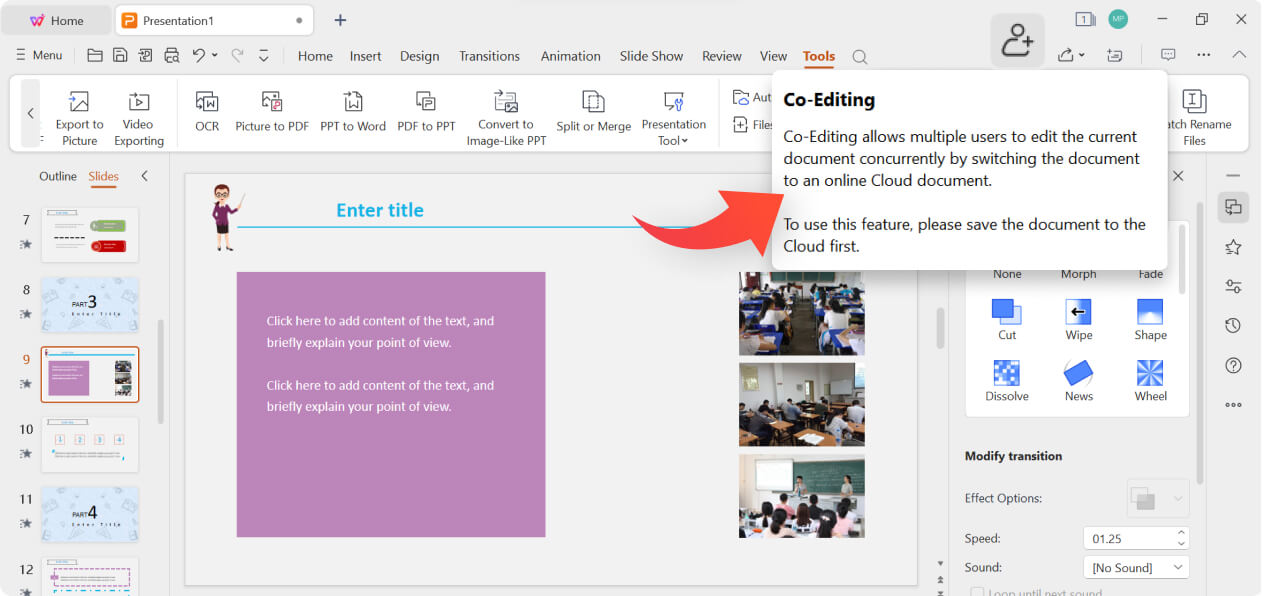The width and height of the screenshot is (1264, 596).
Task: Open the Menu button
Action: click(39, 55)
